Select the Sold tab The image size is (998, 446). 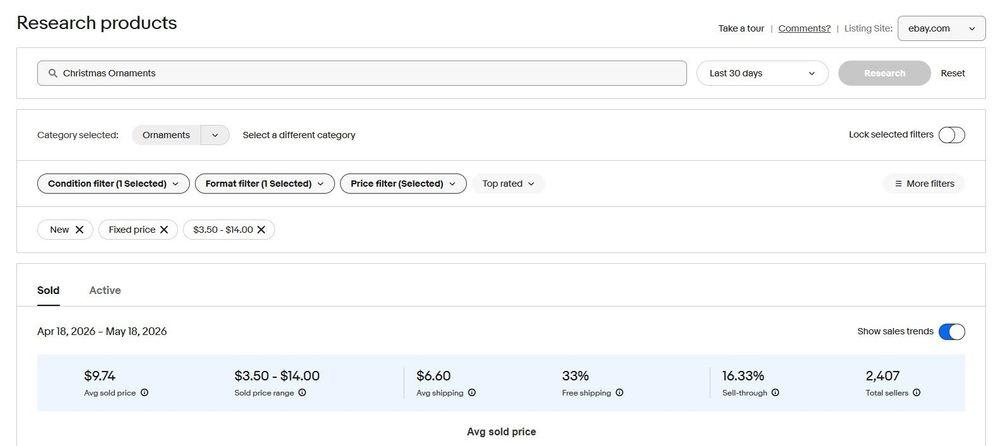click(48, 290)
